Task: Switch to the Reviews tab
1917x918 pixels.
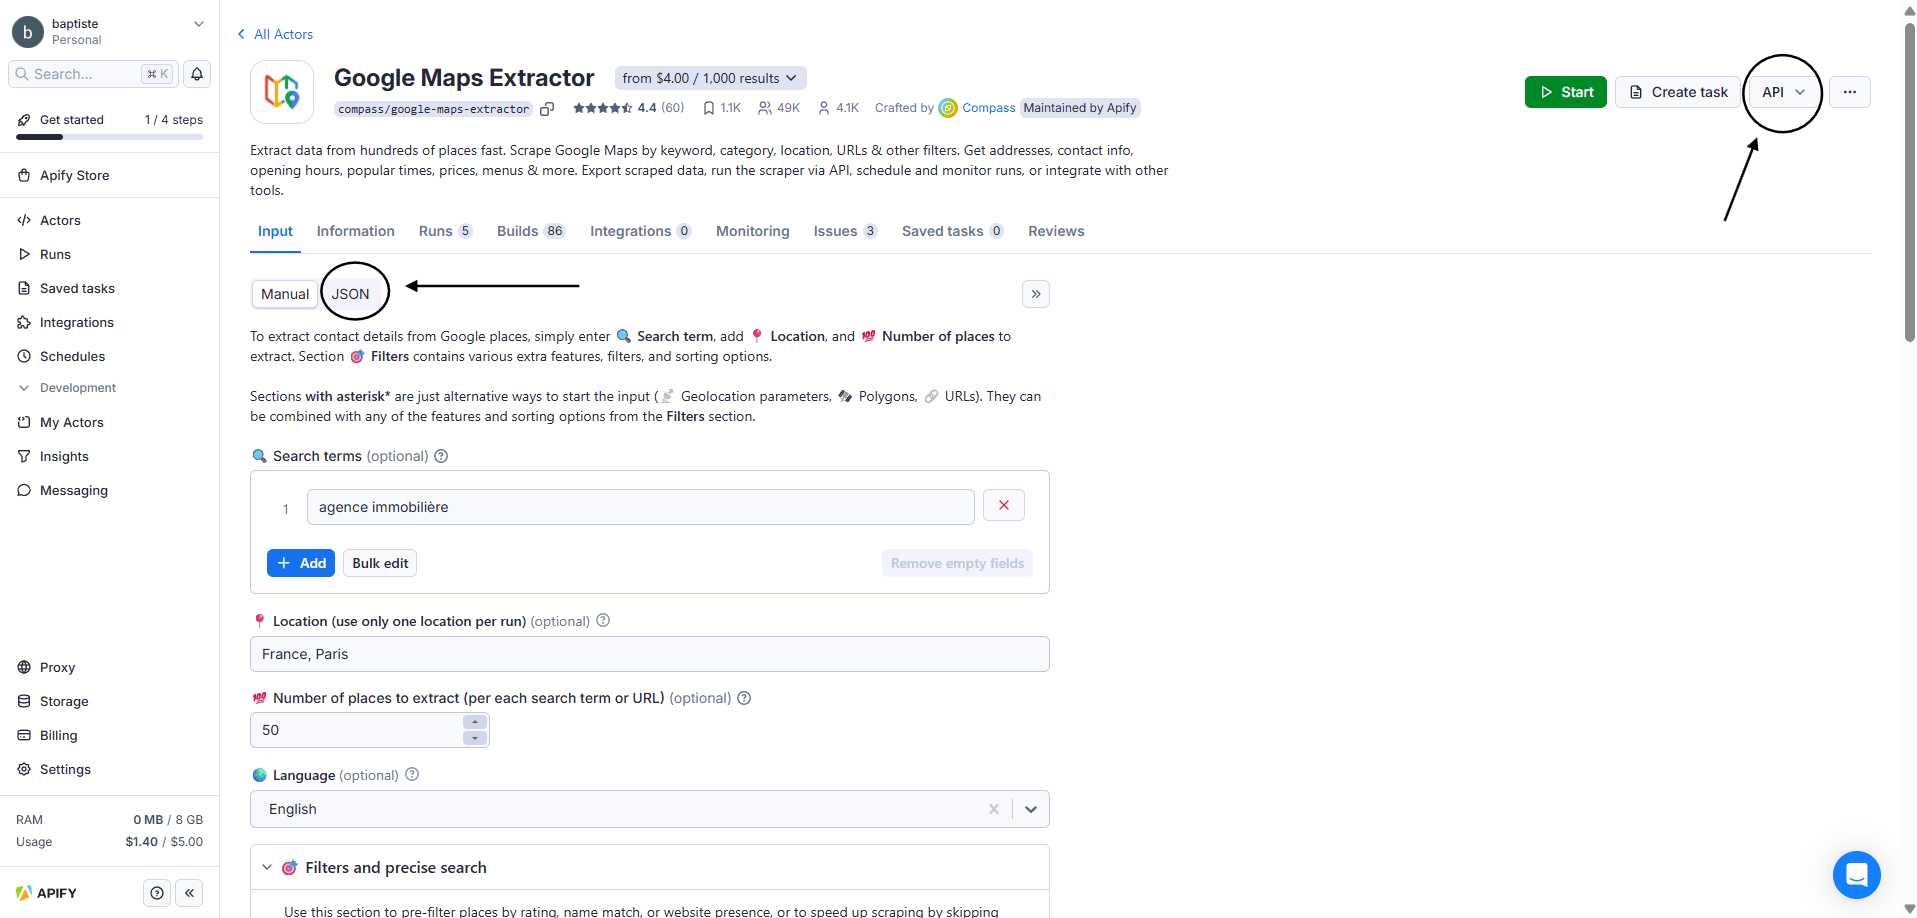Action: pyautogui.click(x=1056, y=231)
